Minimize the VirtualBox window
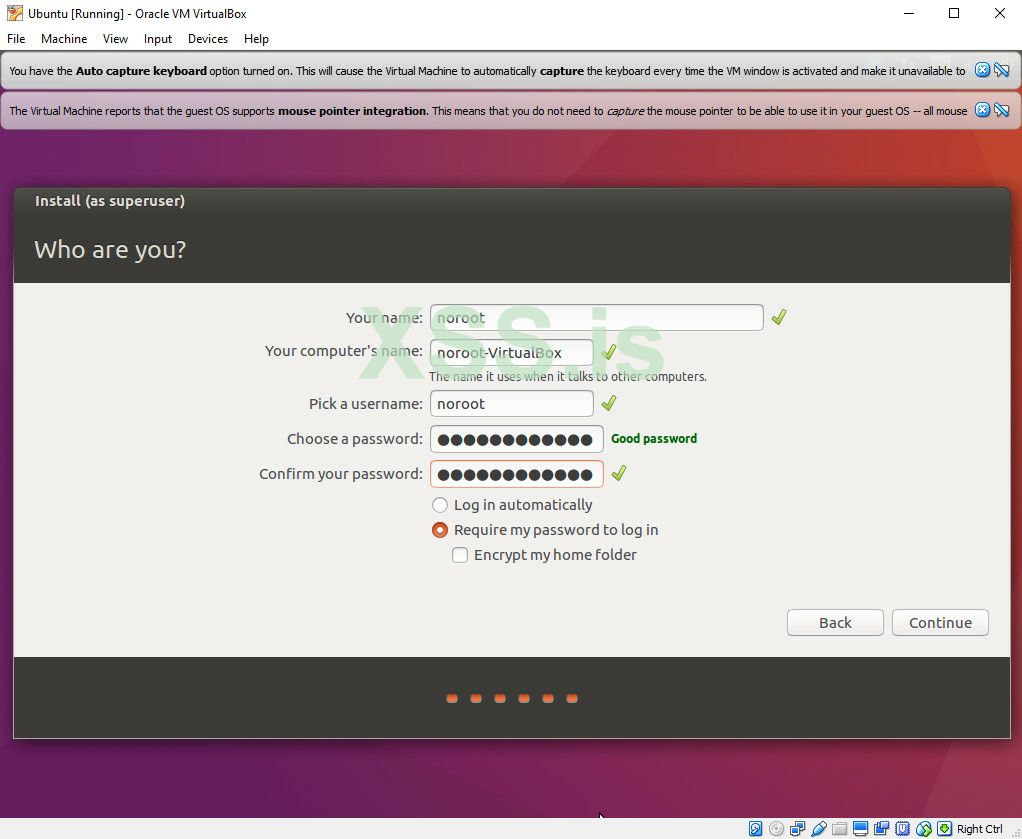Viewport: 1022px width, 839px height. pos(909,13)
